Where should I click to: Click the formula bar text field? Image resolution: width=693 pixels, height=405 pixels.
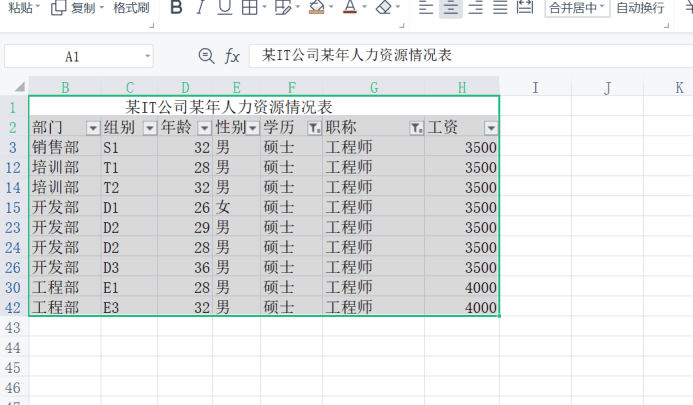pyautogui.click(x=471, y=56)
